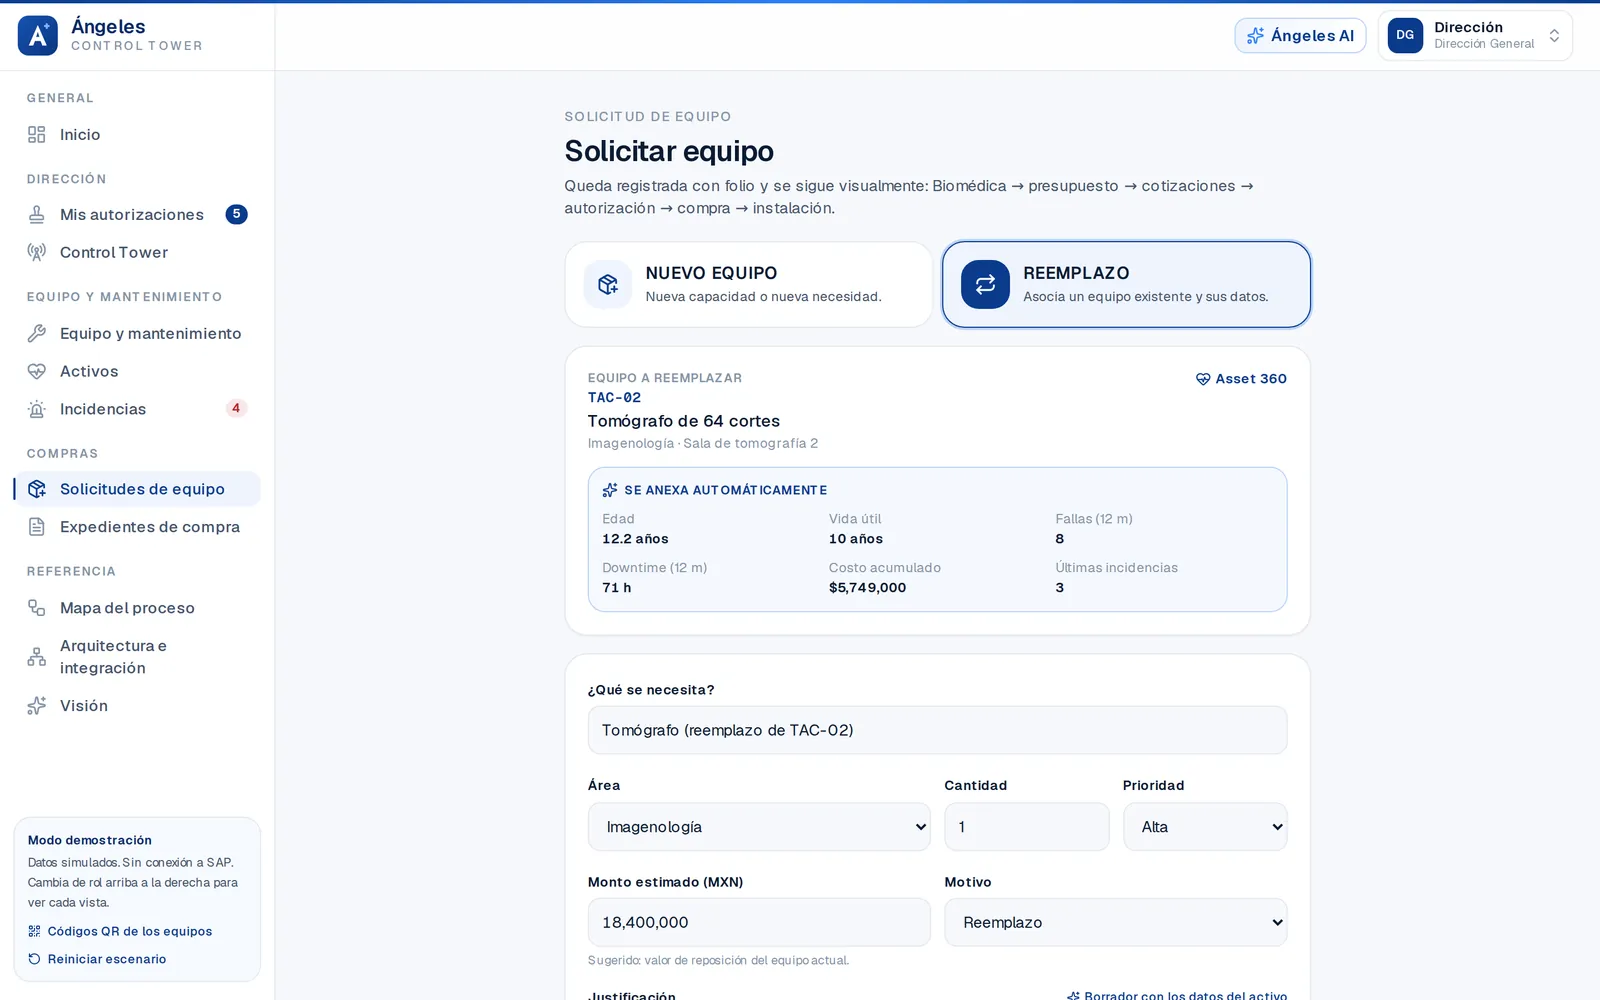
Task: Click the Monto estimado (MXN) field
Action: tap(759, 923)
